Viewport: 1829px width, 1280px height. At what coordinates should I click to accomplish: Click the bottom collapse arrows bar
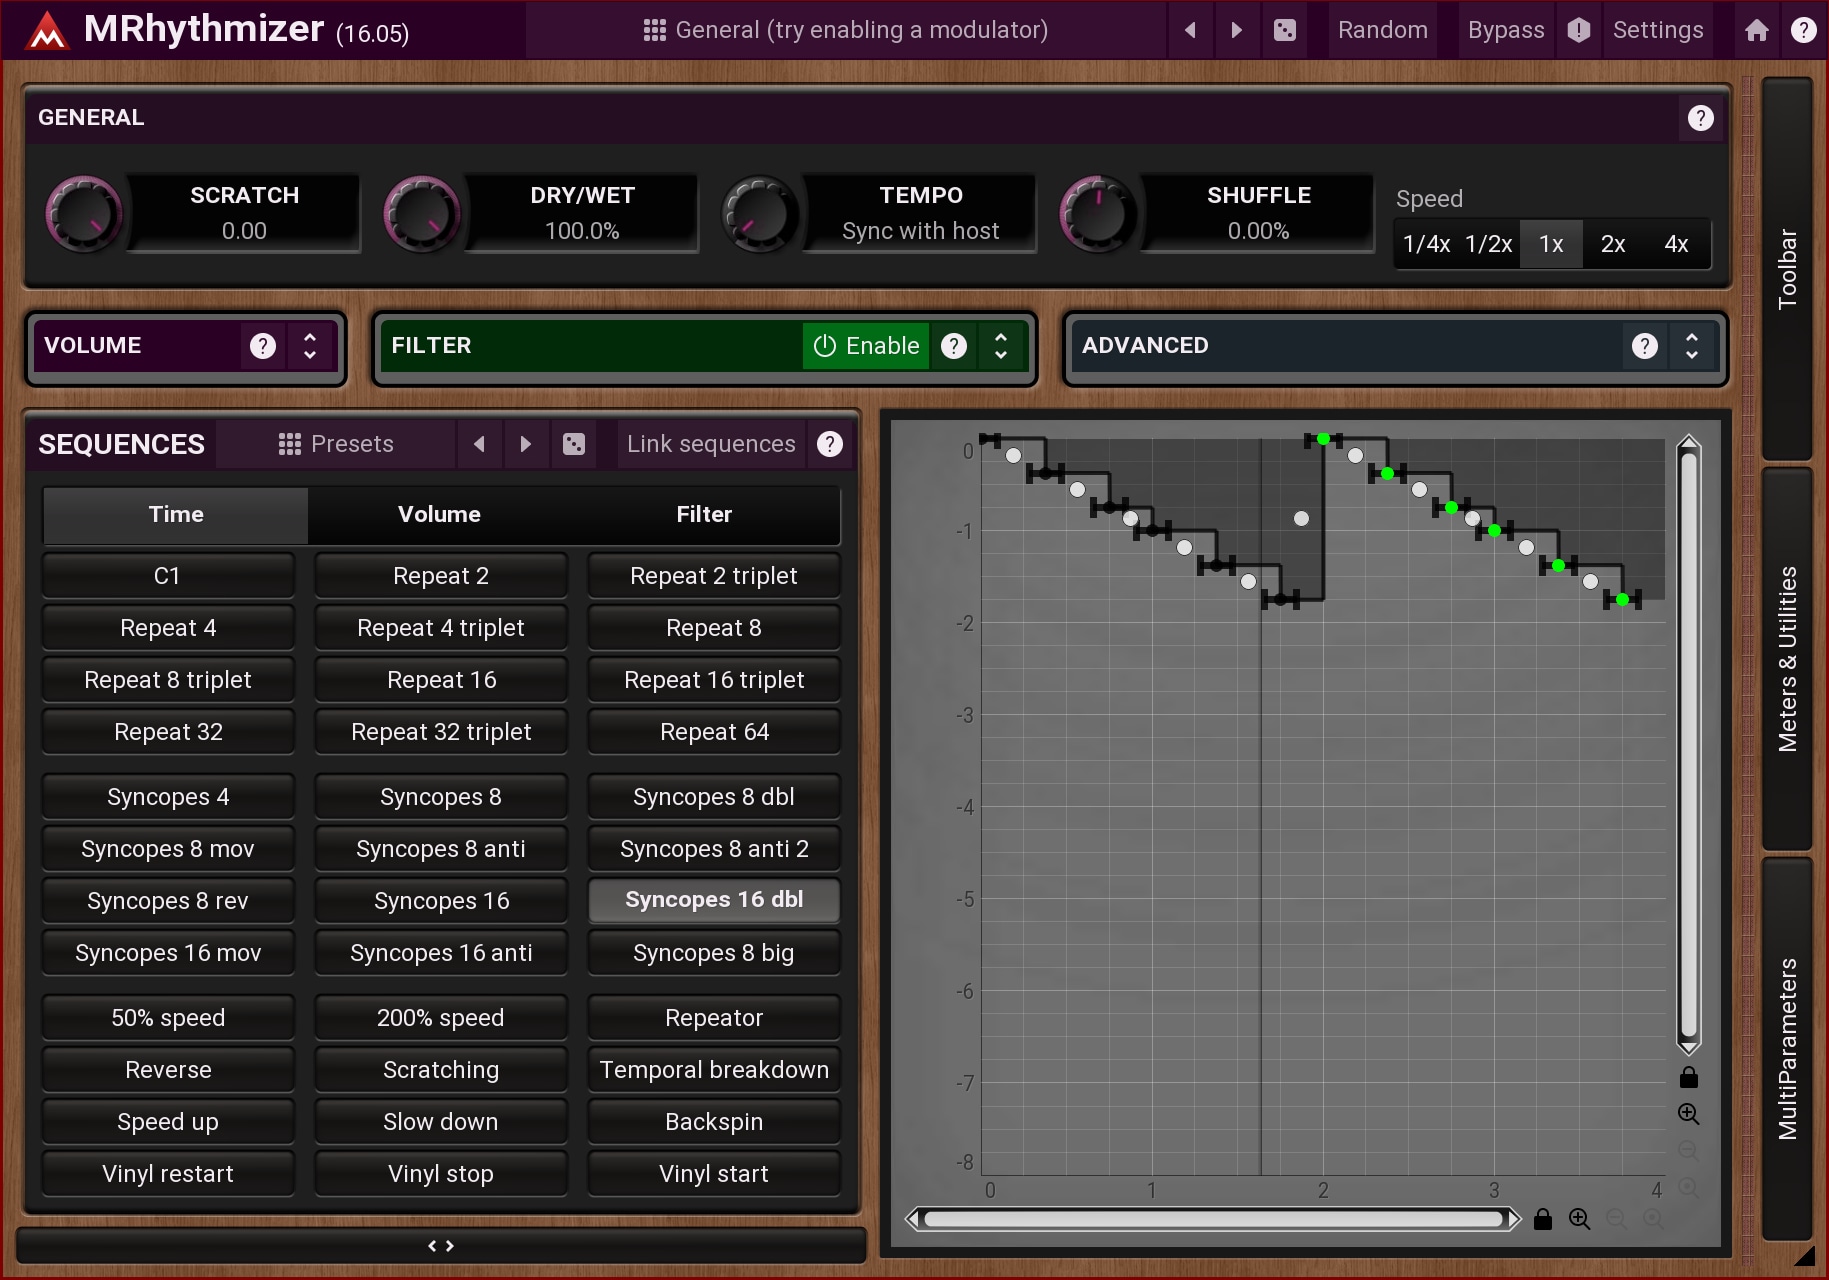click(x=441, y=1246)
